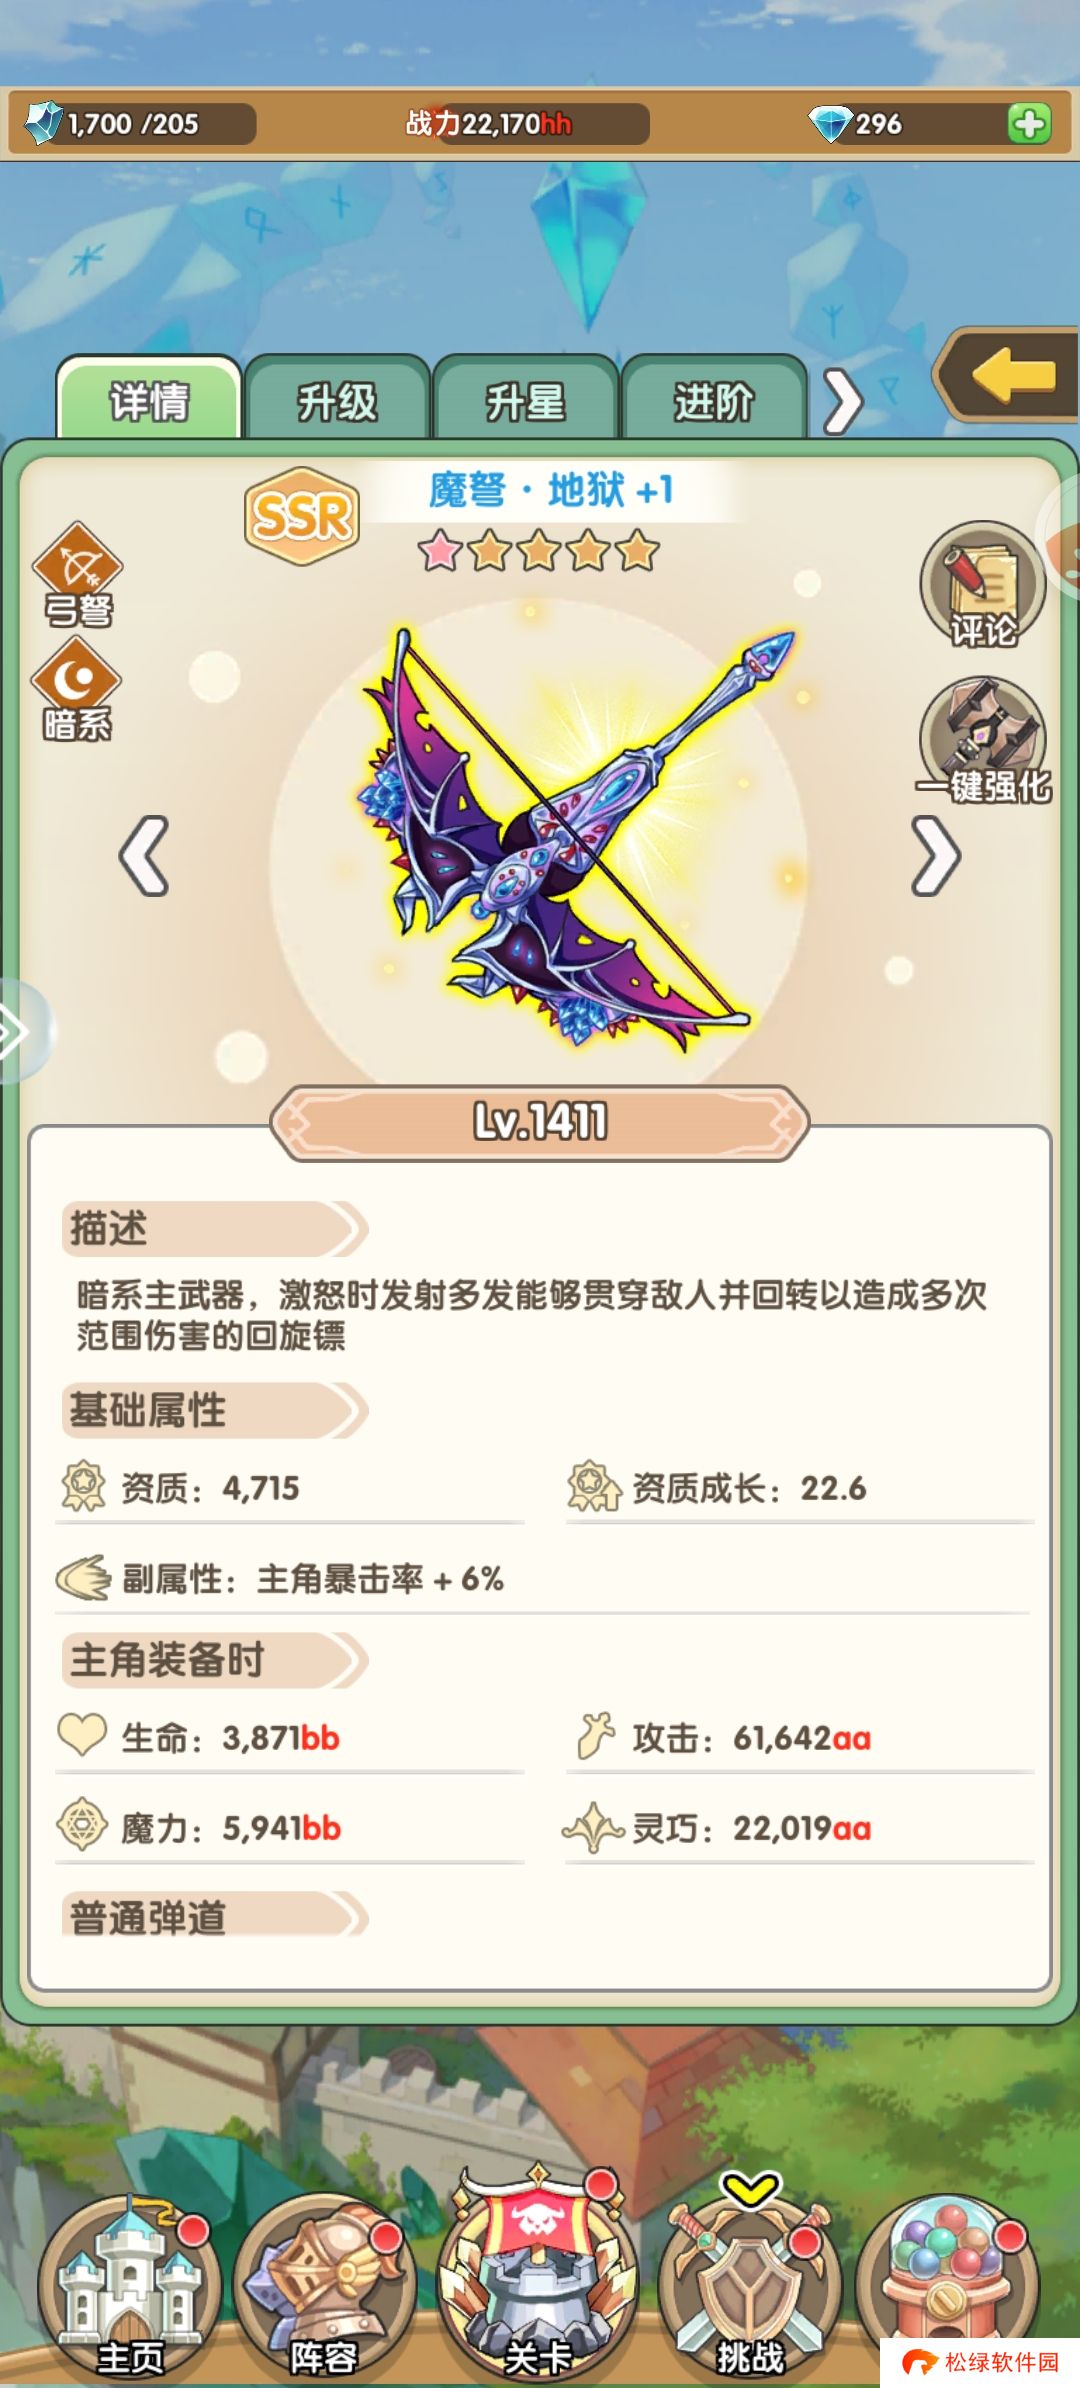
Task: Tap the 弓弩 crossbow type icon
Action: [x=78, y=575]
